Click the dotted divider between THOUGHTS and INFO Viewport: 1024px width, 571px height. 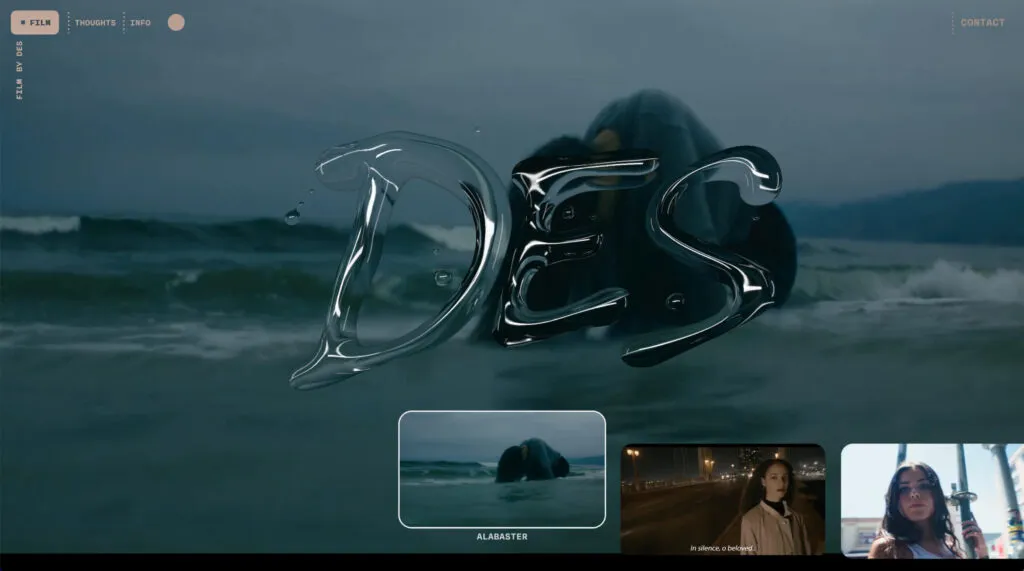[x=123, y=22]
